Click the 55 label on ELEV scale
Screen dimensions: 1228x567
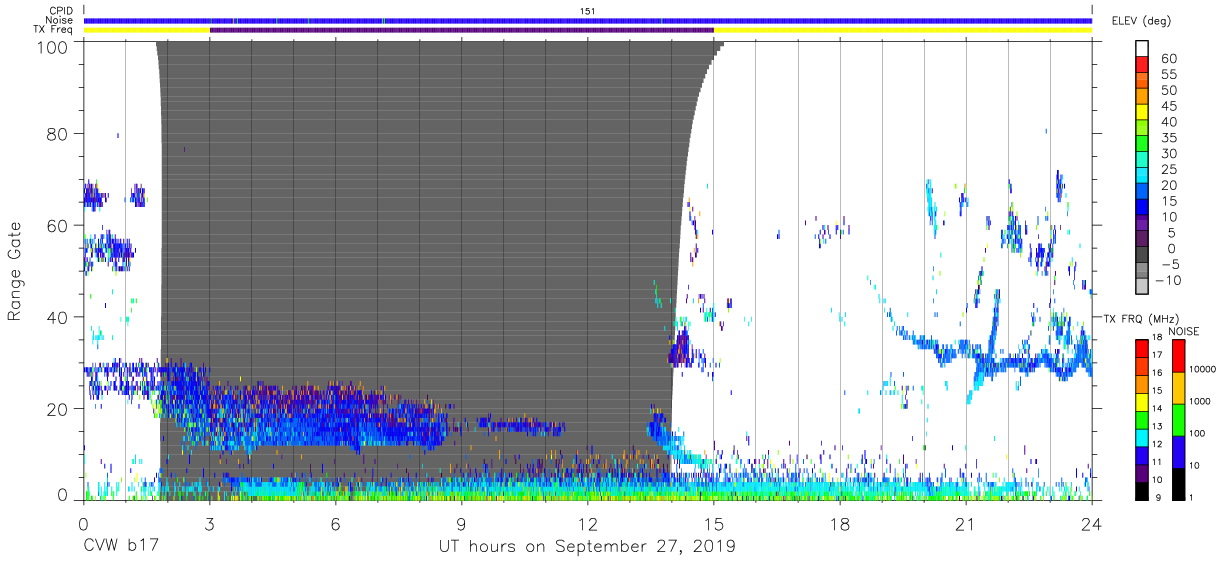point(1168,75)
